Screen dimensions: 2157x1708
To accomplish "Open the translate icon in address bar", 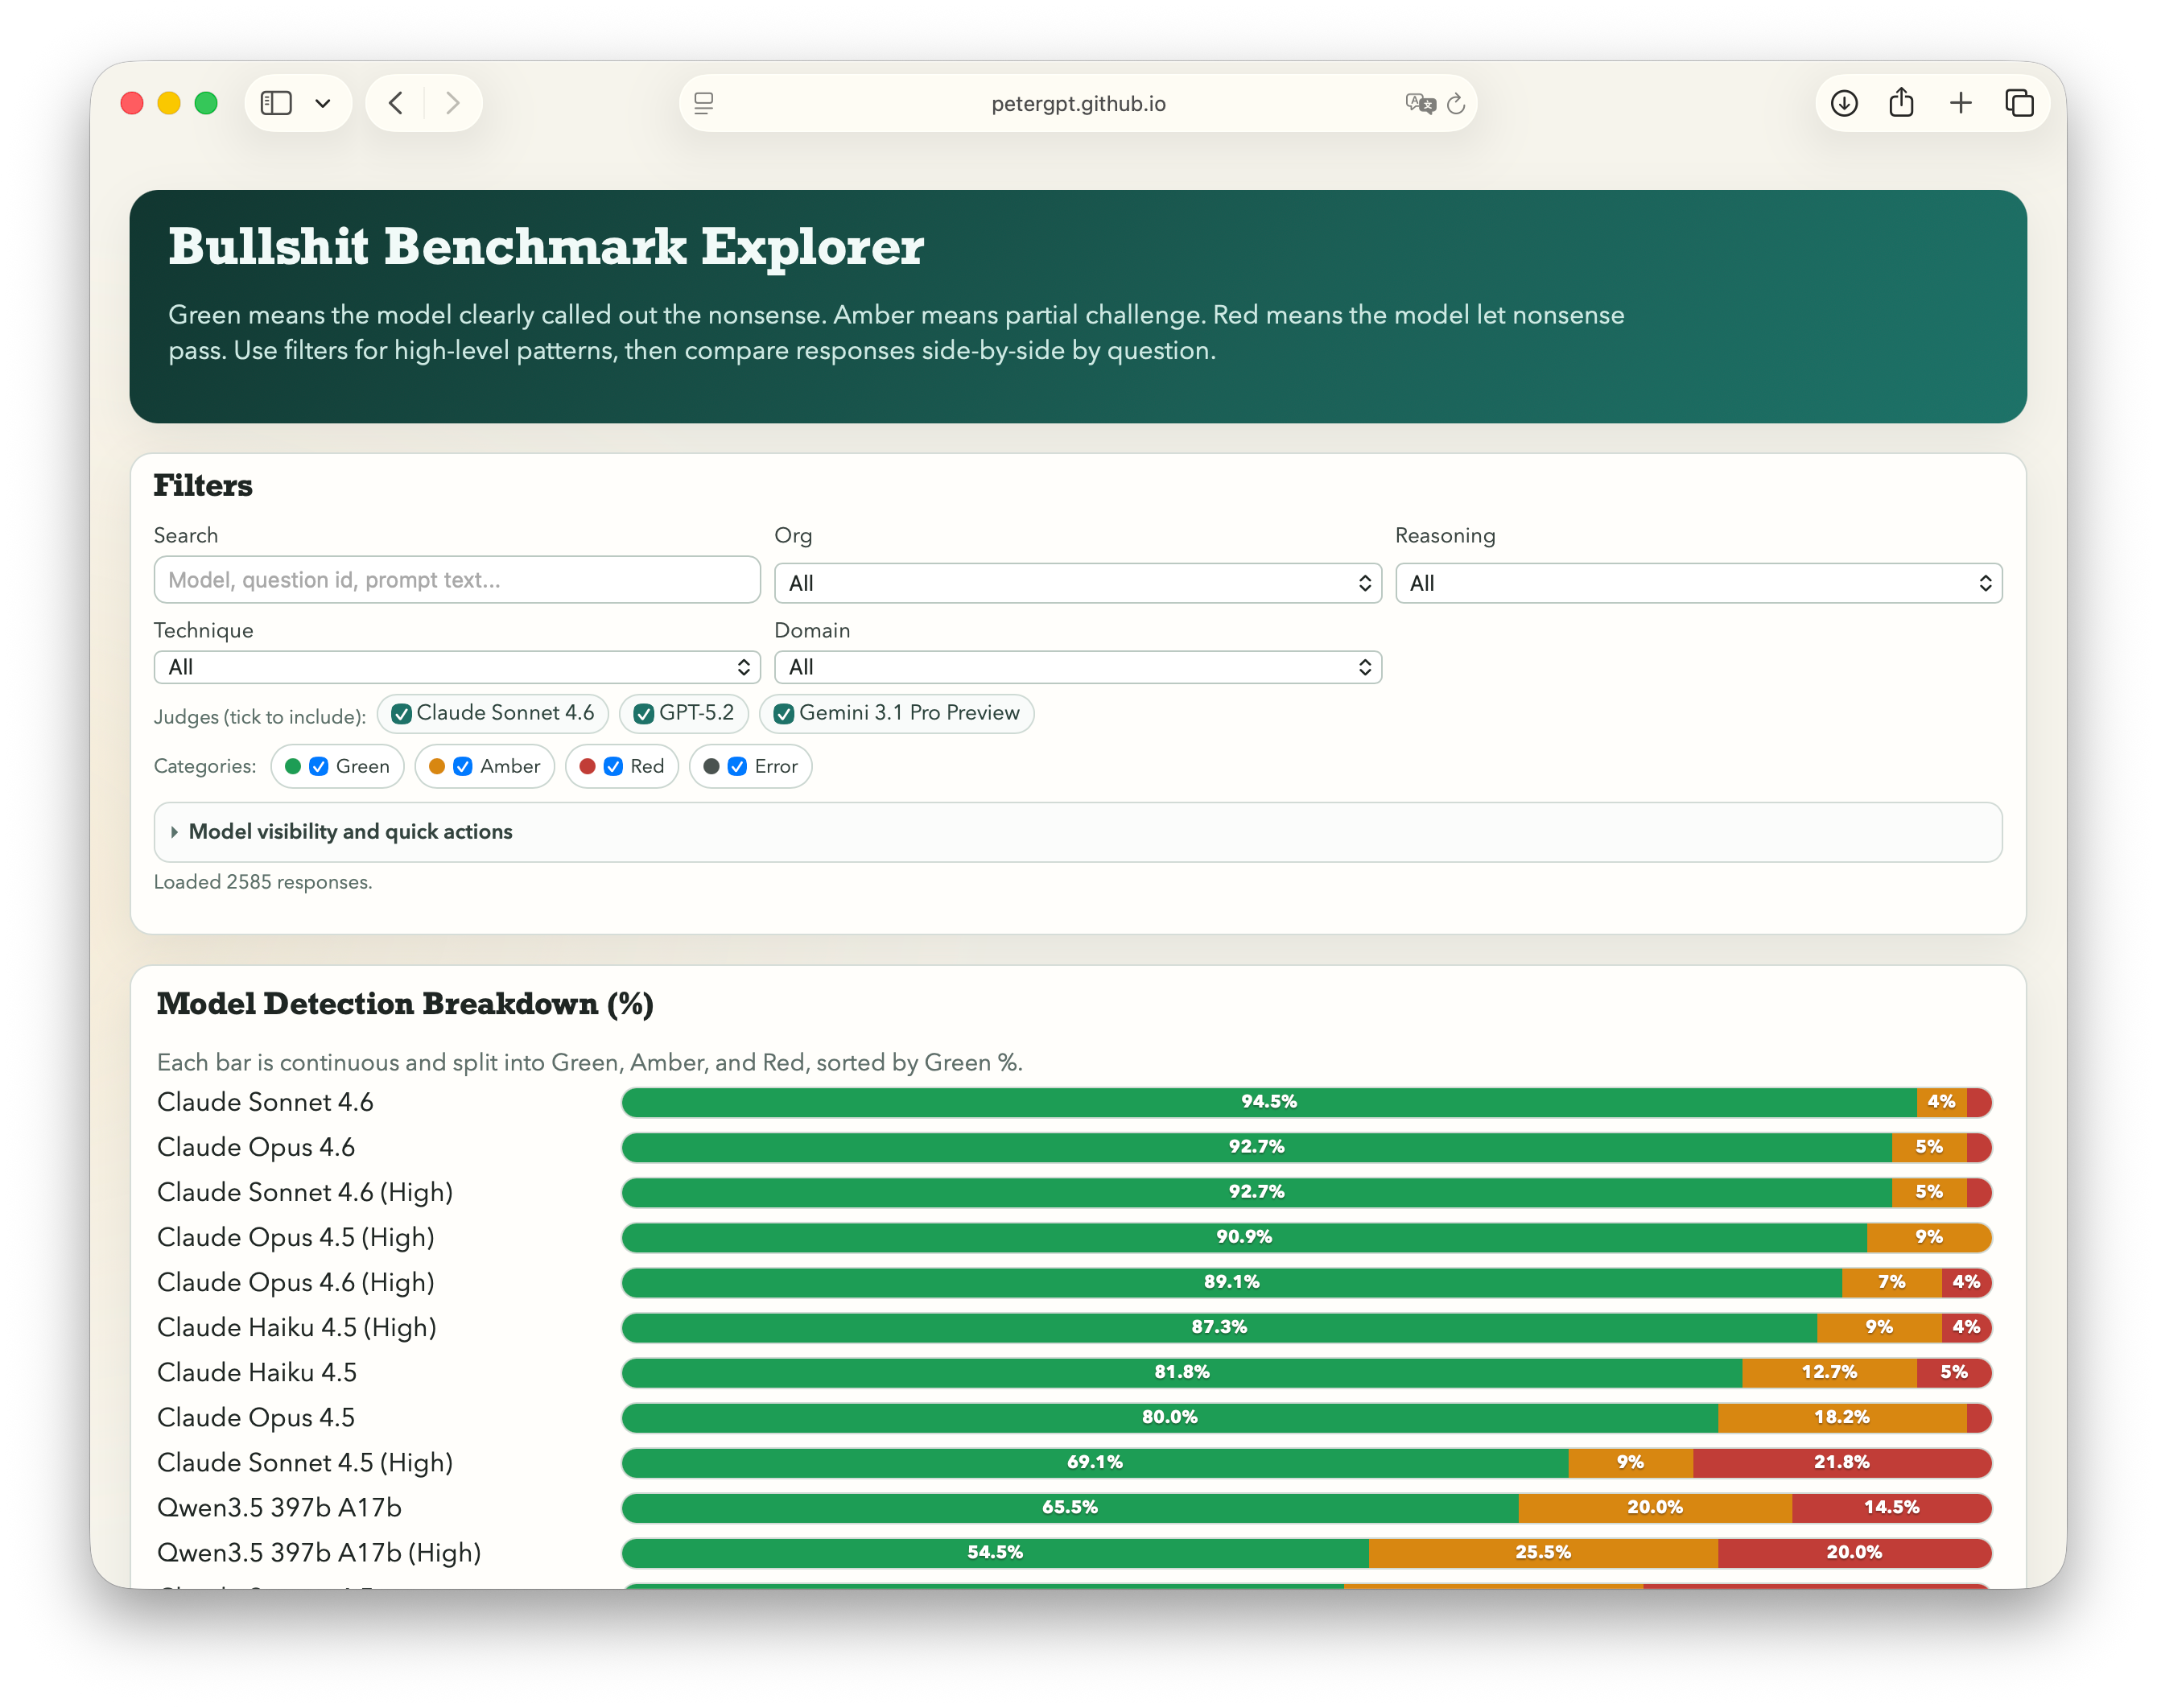I will 1419,104.
